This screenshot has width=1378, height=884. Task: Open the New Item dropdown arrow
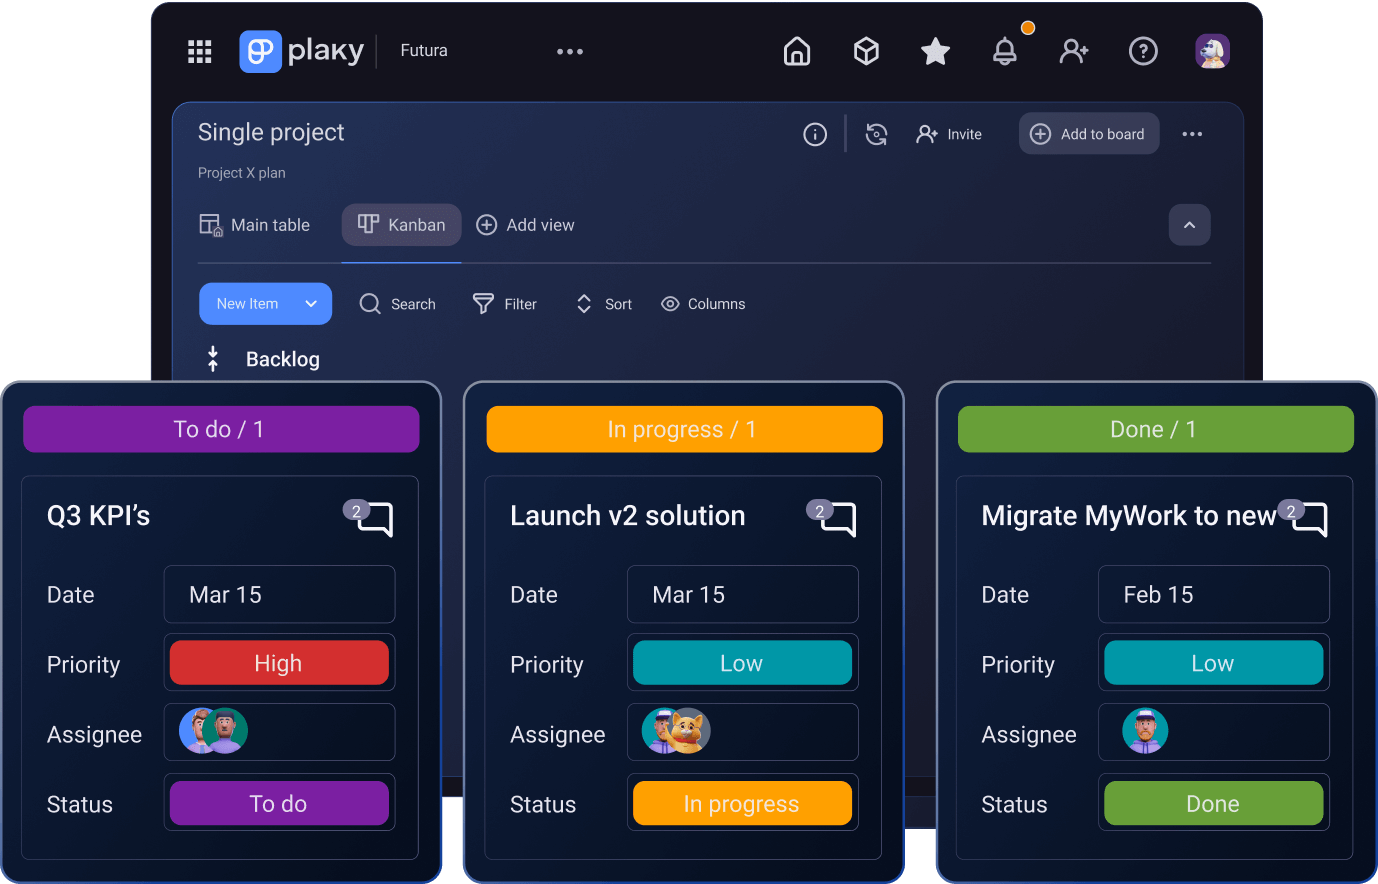point(313,303)
